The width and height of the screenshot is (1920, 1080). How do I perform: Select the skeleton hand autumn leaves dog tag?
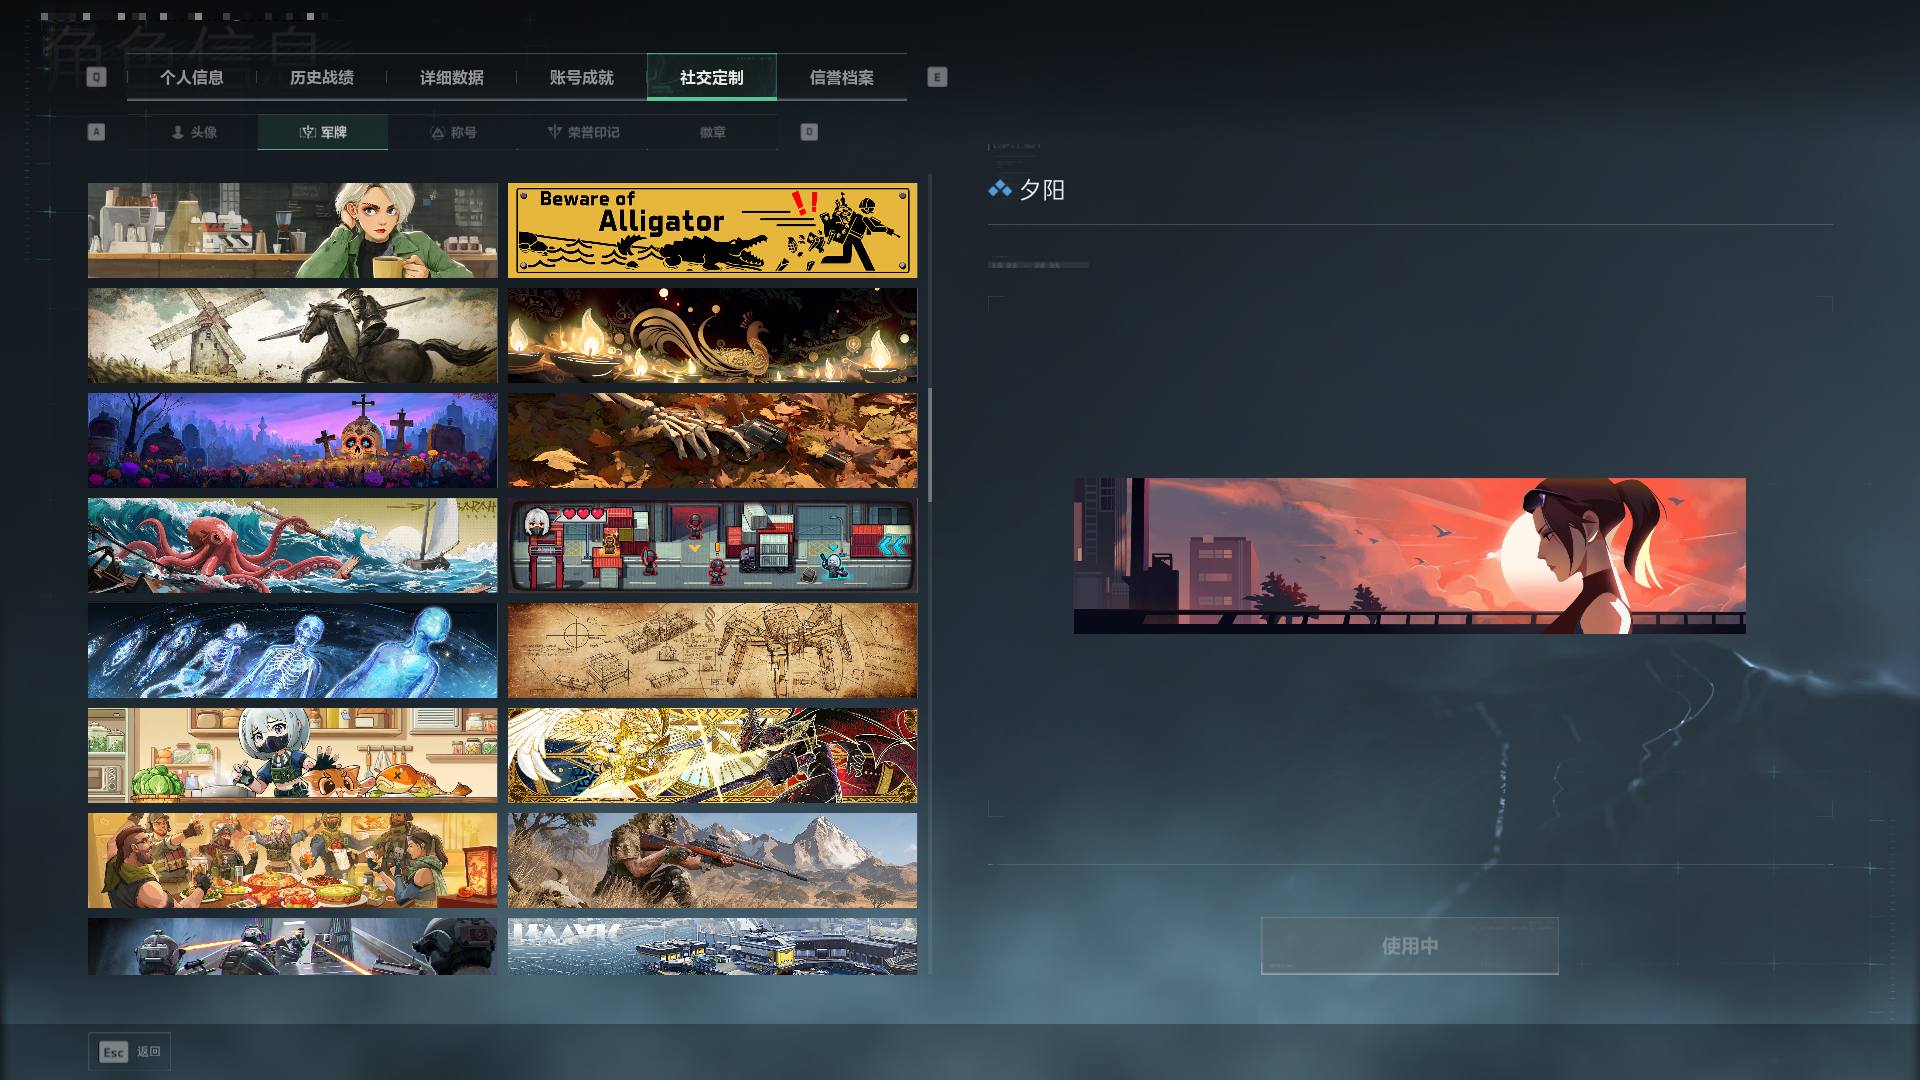tap(712, 440)
